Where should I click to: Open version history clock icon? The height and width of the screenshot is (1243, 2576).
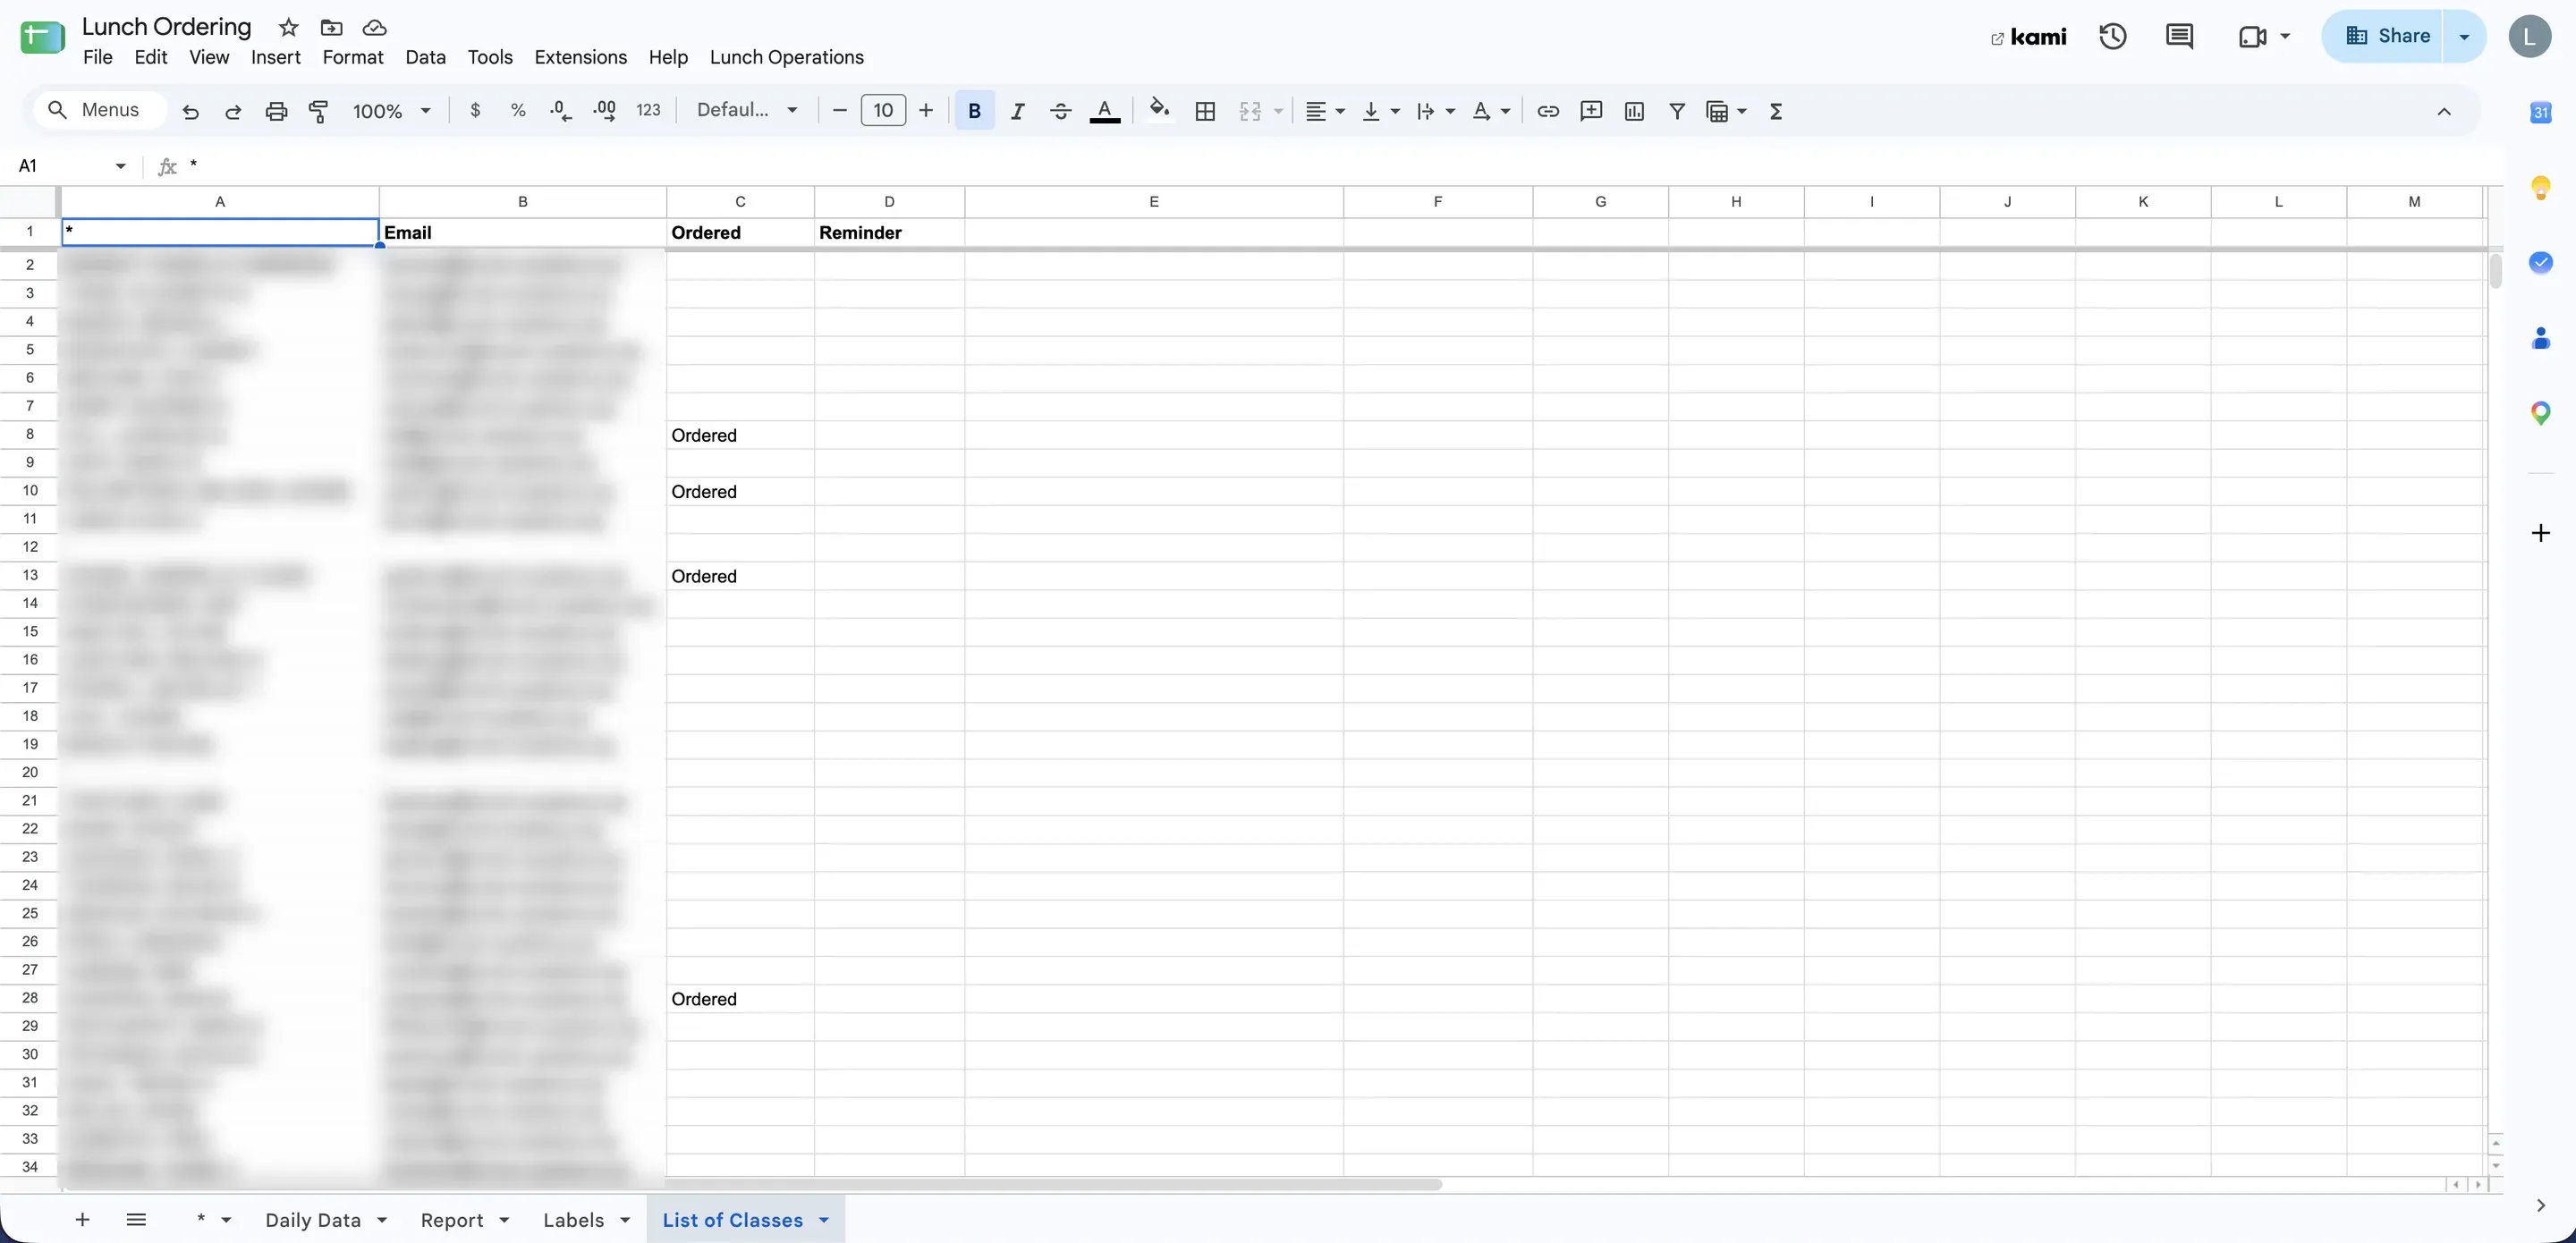tap(2112, 37)
